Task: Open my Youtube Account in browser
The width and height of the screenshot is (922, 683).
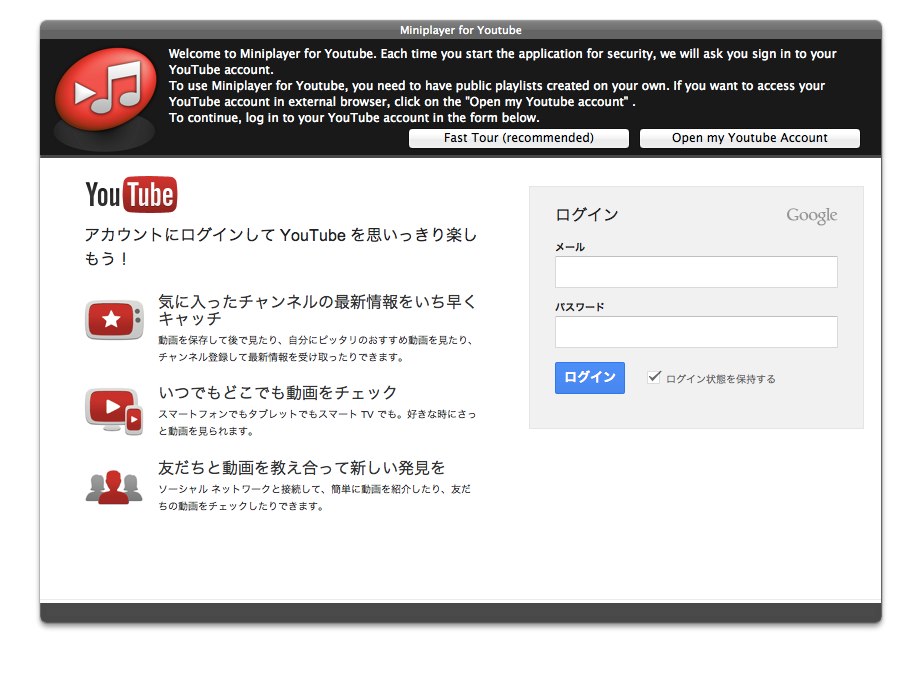Action: [750, 138]
